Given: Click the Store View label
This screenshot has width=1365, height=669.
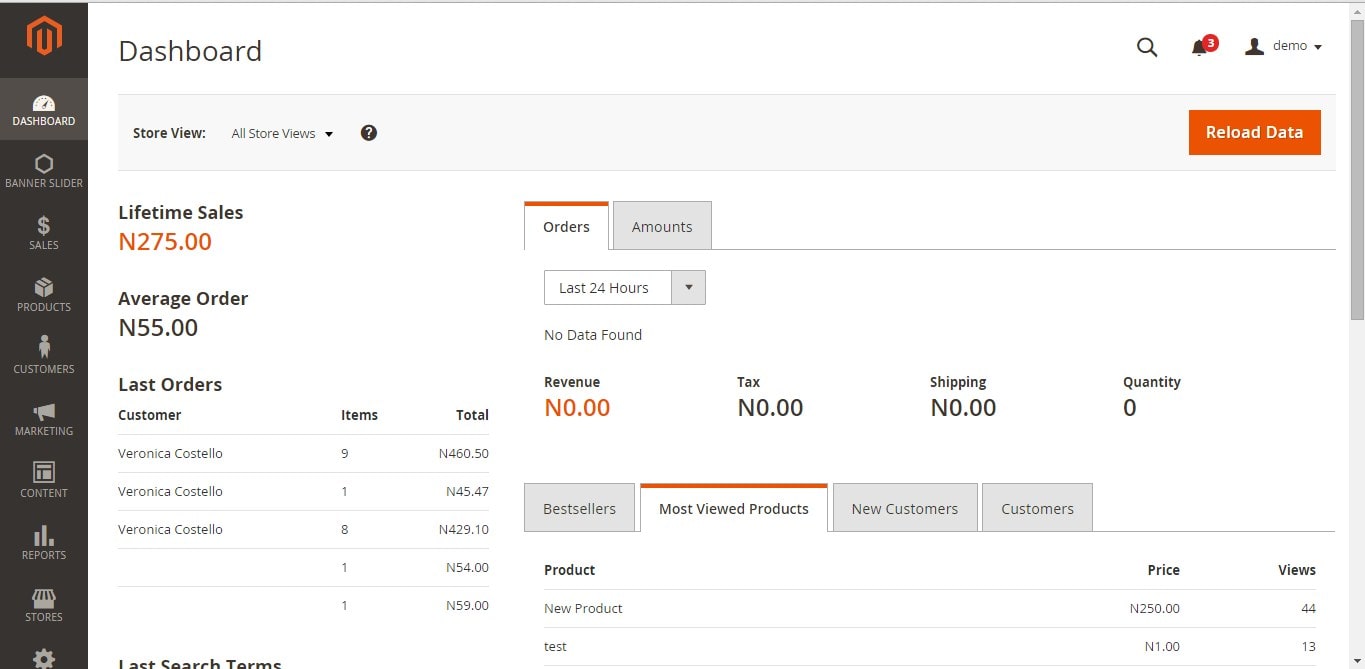Looking at the screenshot, I should [169, 133].
